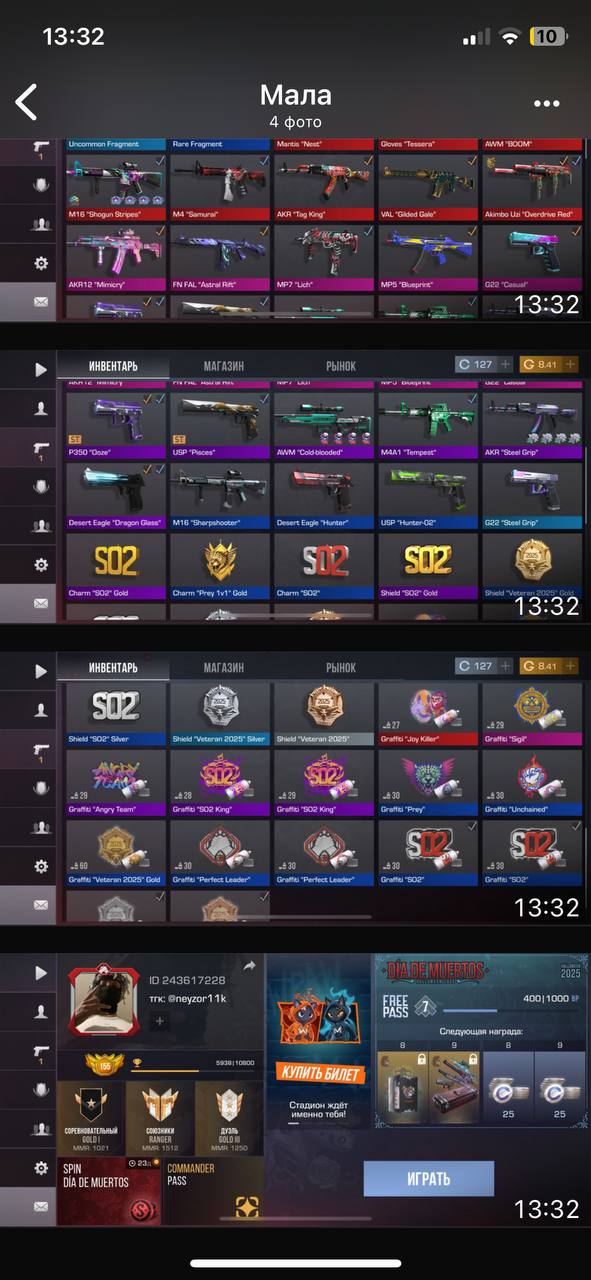Image resolution: width=591 pixels, height=1280 pixels.
Task: Click the plus next to 127 above AKR "Steel Grip"
Action: (506, 364)
